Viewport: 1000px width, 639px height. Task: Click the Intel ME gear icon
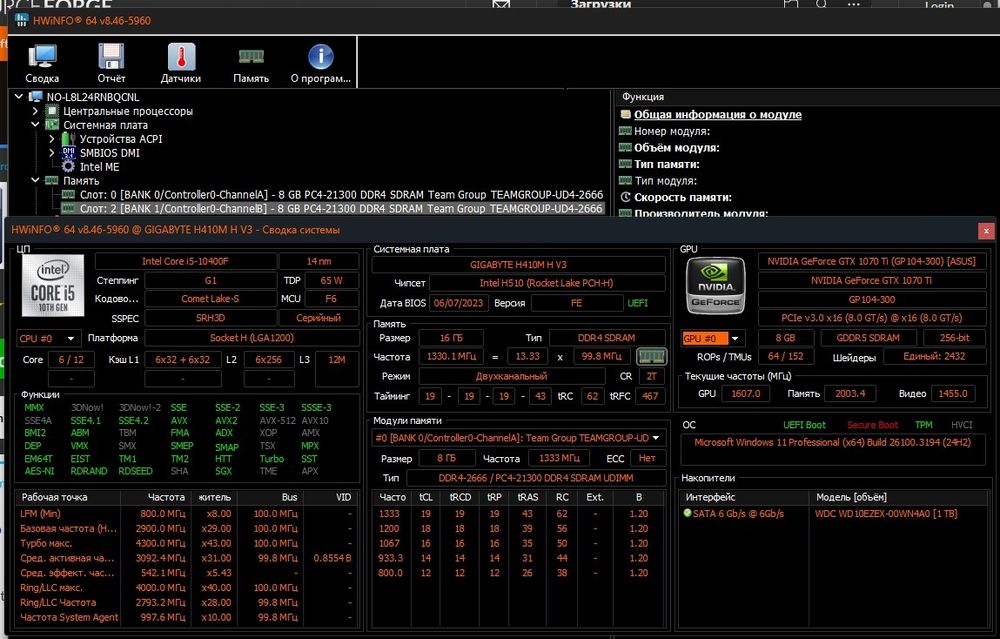68,166
